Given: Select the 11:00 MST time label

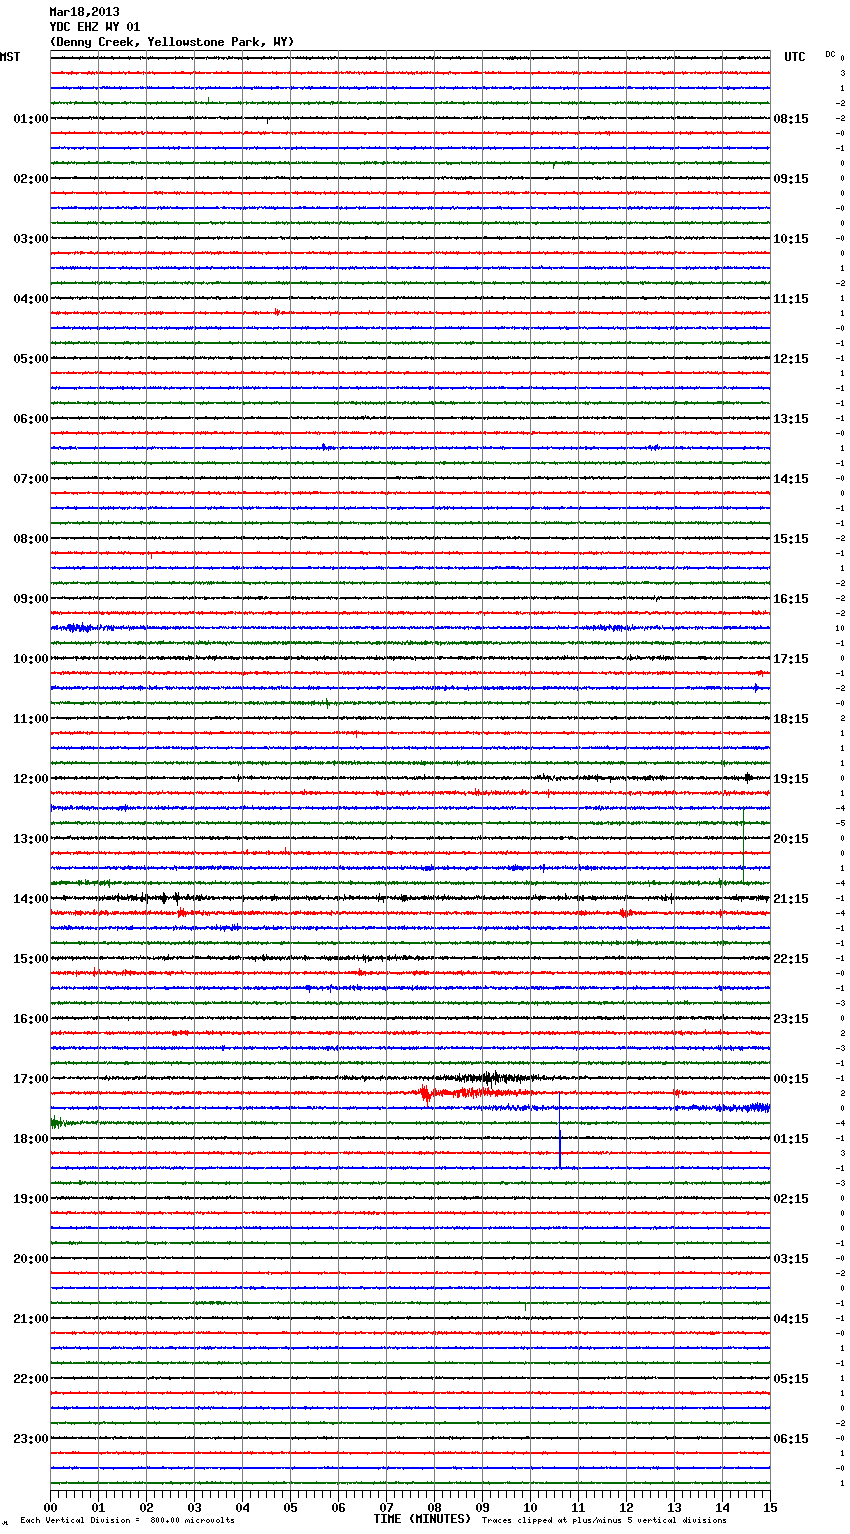Looking at the screenshot, I should [31, 719].
